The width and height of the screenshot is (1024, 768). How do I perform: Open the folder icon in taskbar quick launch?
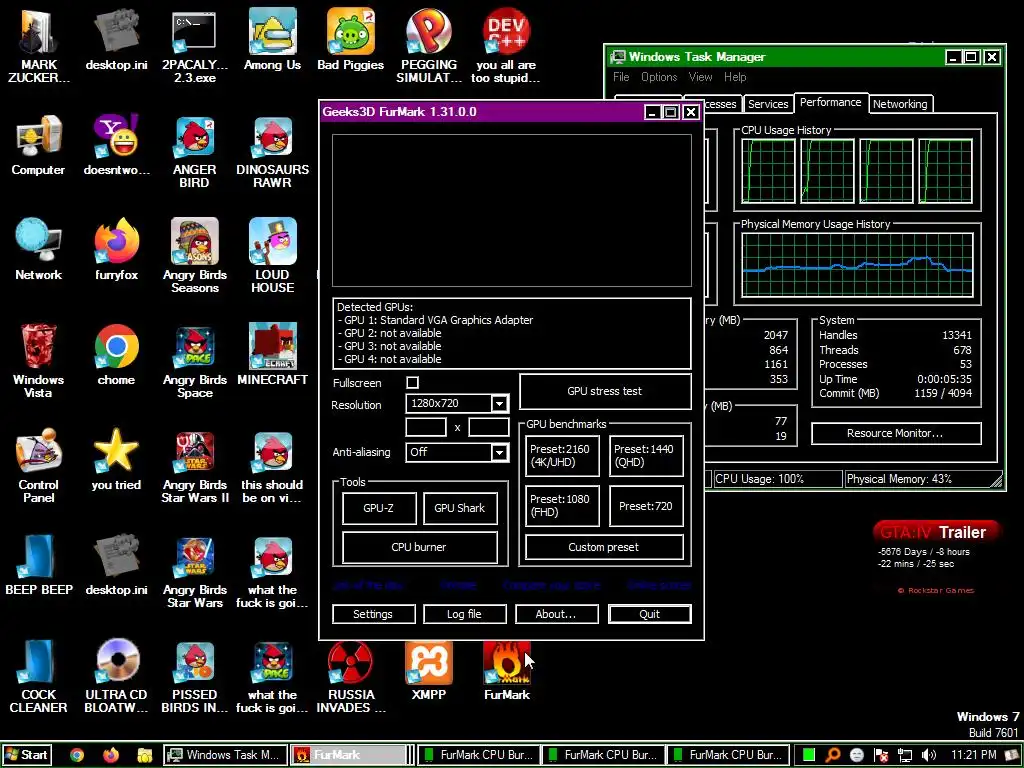pos(144,755)
